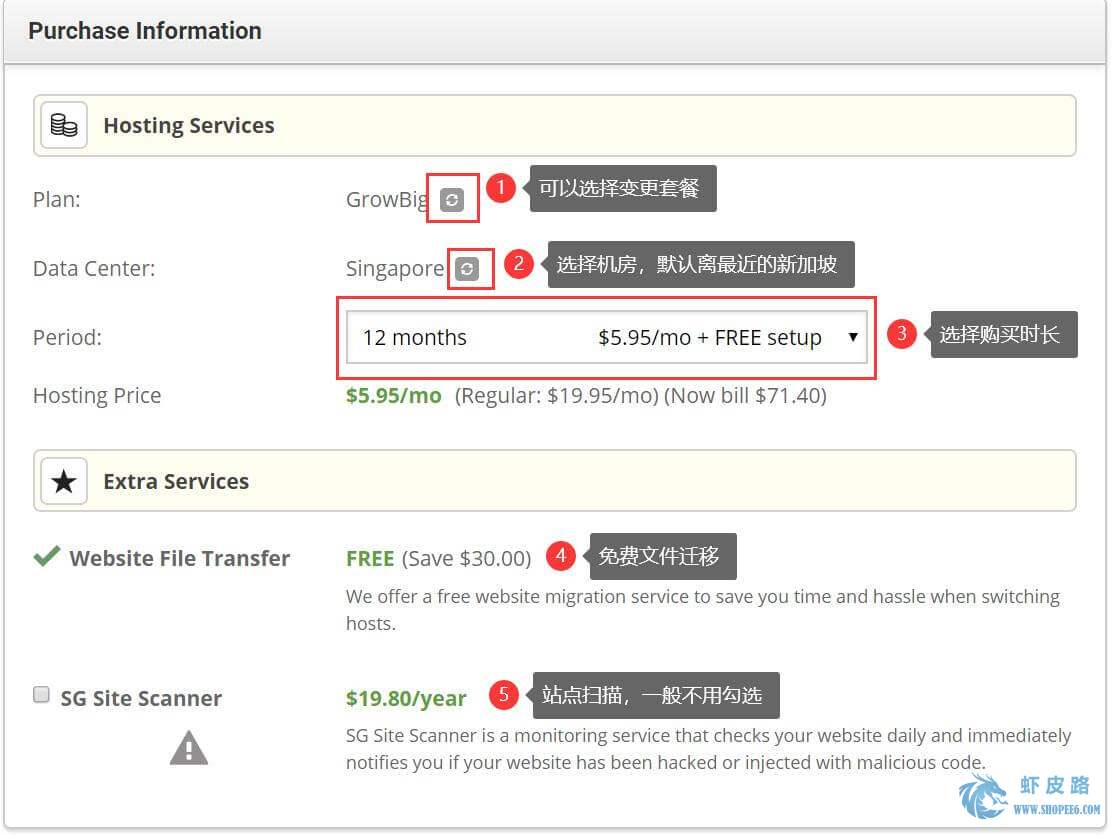Click the Purchase Information title
Viewport: 1117px width, 835px height.
click(x=145, y=31)
